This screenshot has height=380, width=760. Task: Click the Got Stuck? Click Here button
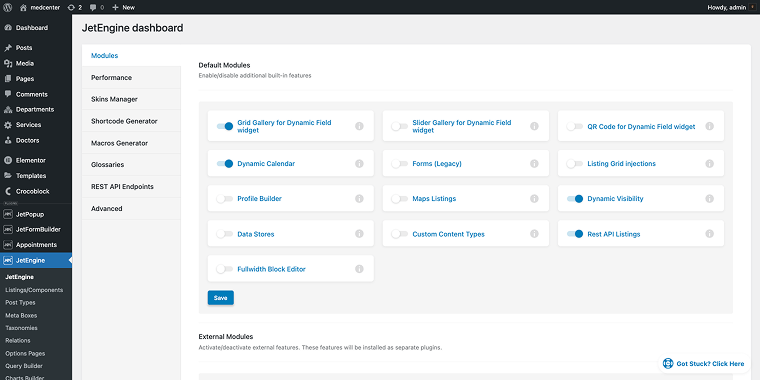point(704,364)
